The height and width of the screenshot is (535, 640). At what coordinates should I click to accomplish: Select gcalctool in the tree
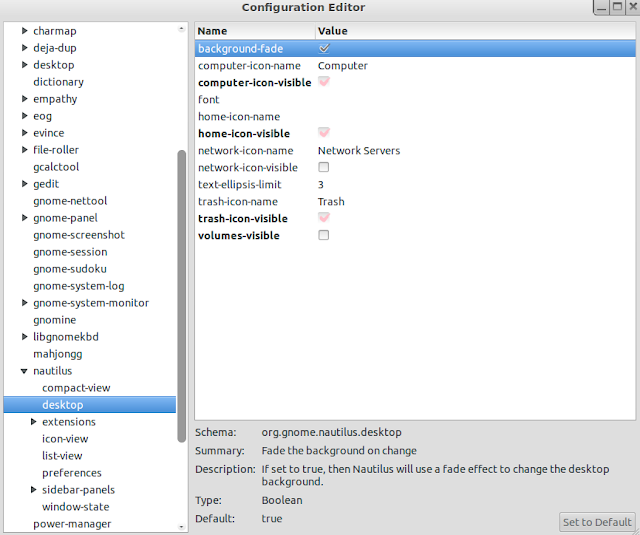click(56, 167)
